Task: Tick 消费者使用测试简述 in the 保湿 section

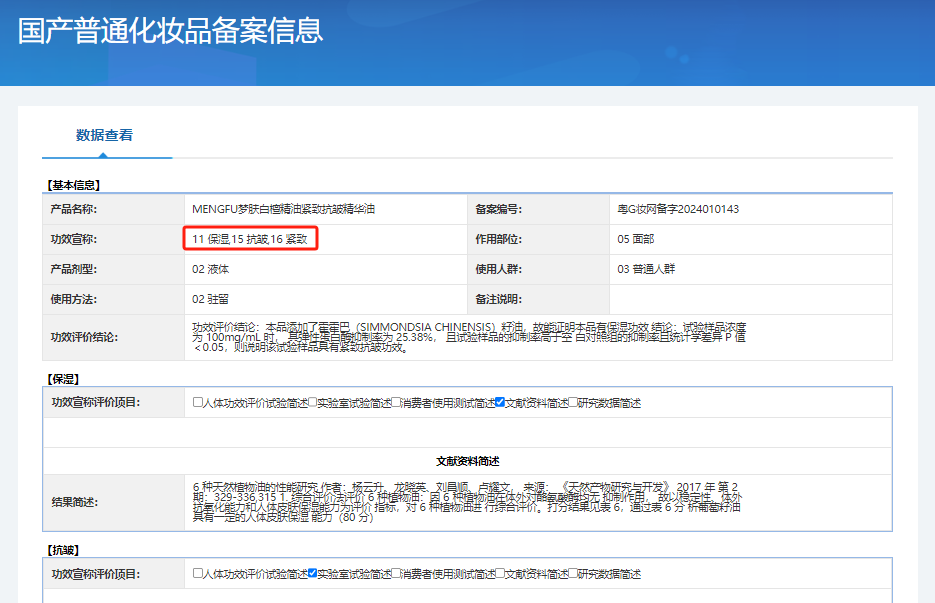Action: point(397,403)
